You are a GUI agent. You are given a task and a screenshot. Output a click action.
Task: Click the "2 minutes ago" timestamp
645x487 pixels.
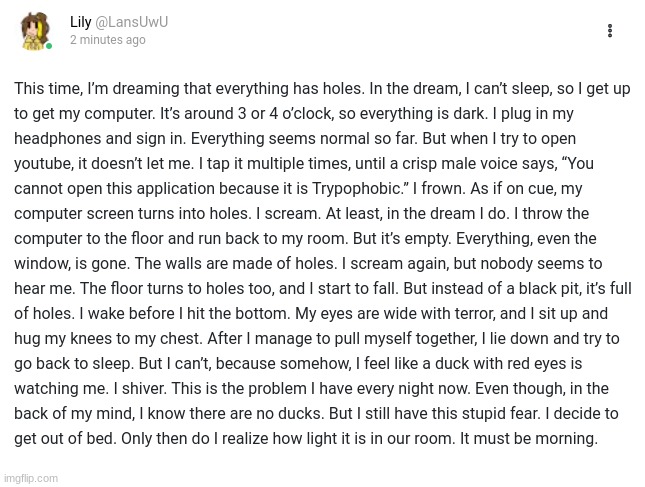pos(108,40)
